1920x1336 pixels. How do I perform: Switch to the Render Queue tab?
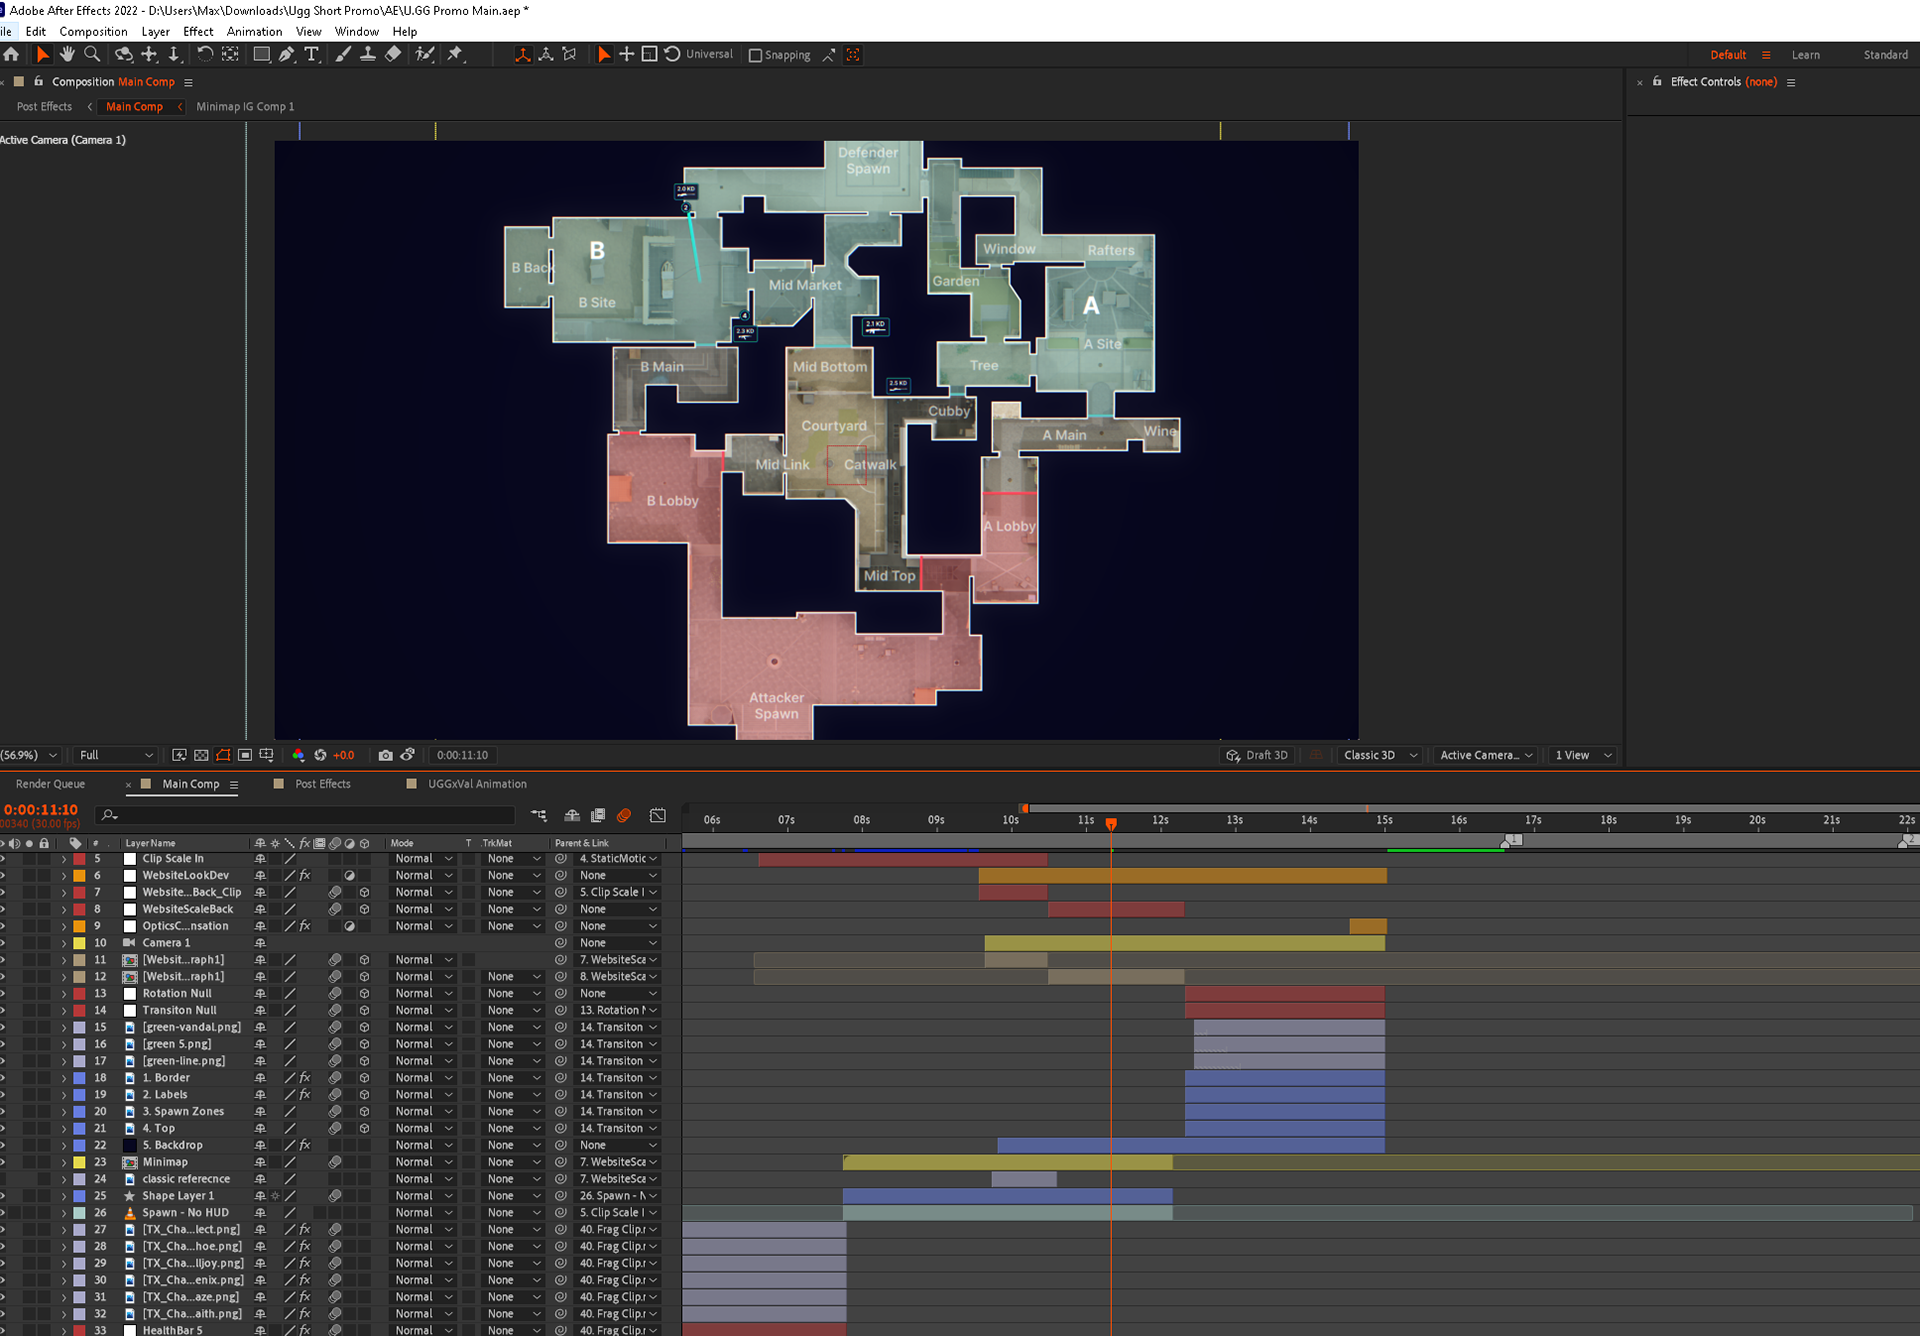50,784
